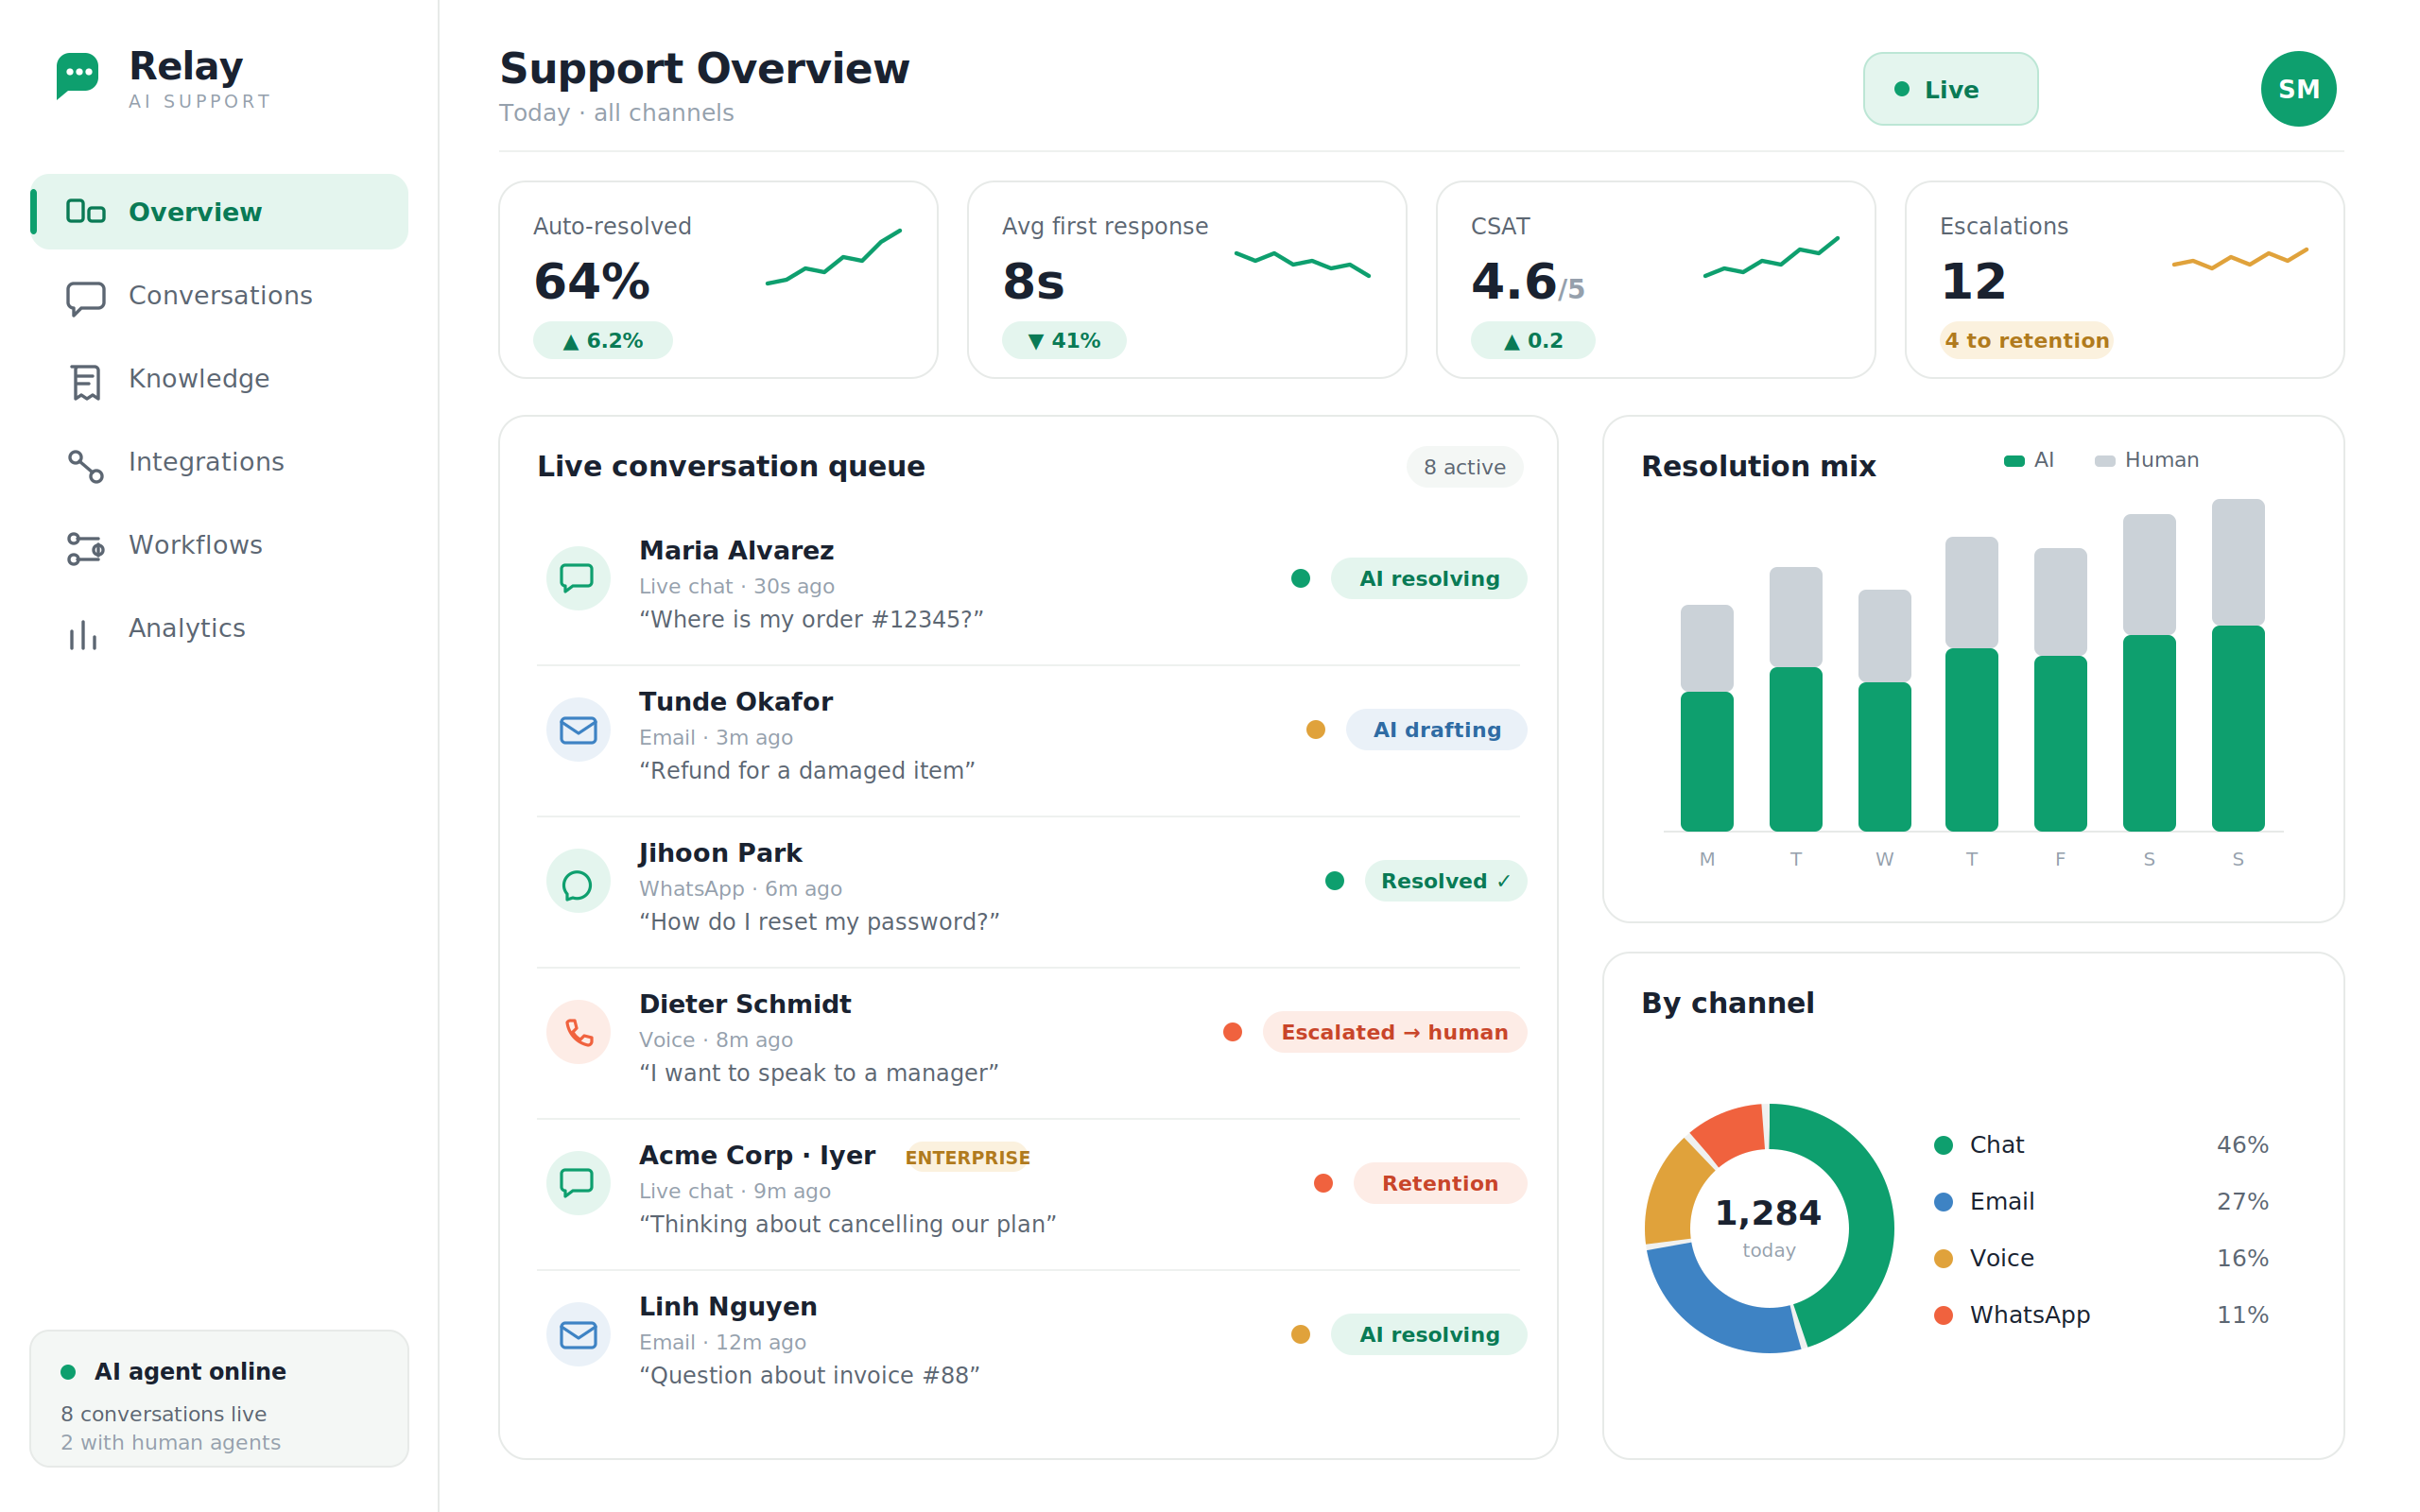Image resolution: width=2420 pixels, height=1512 pixels.
Task: Click the 64% Auto-resolved value
Action: coord(592,281)
